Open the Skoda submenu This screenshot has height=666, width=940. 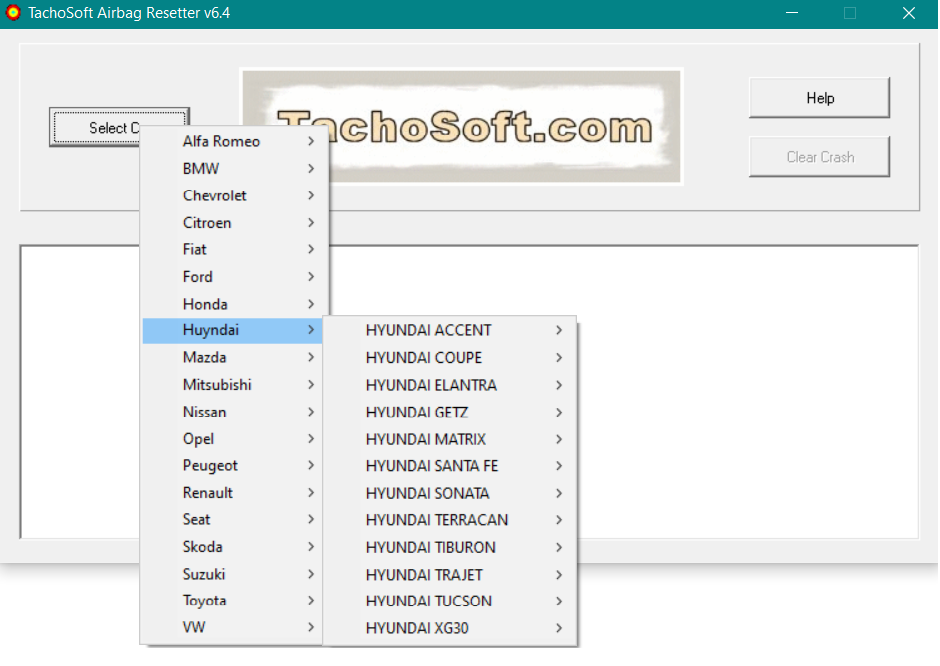pos(234,547)
